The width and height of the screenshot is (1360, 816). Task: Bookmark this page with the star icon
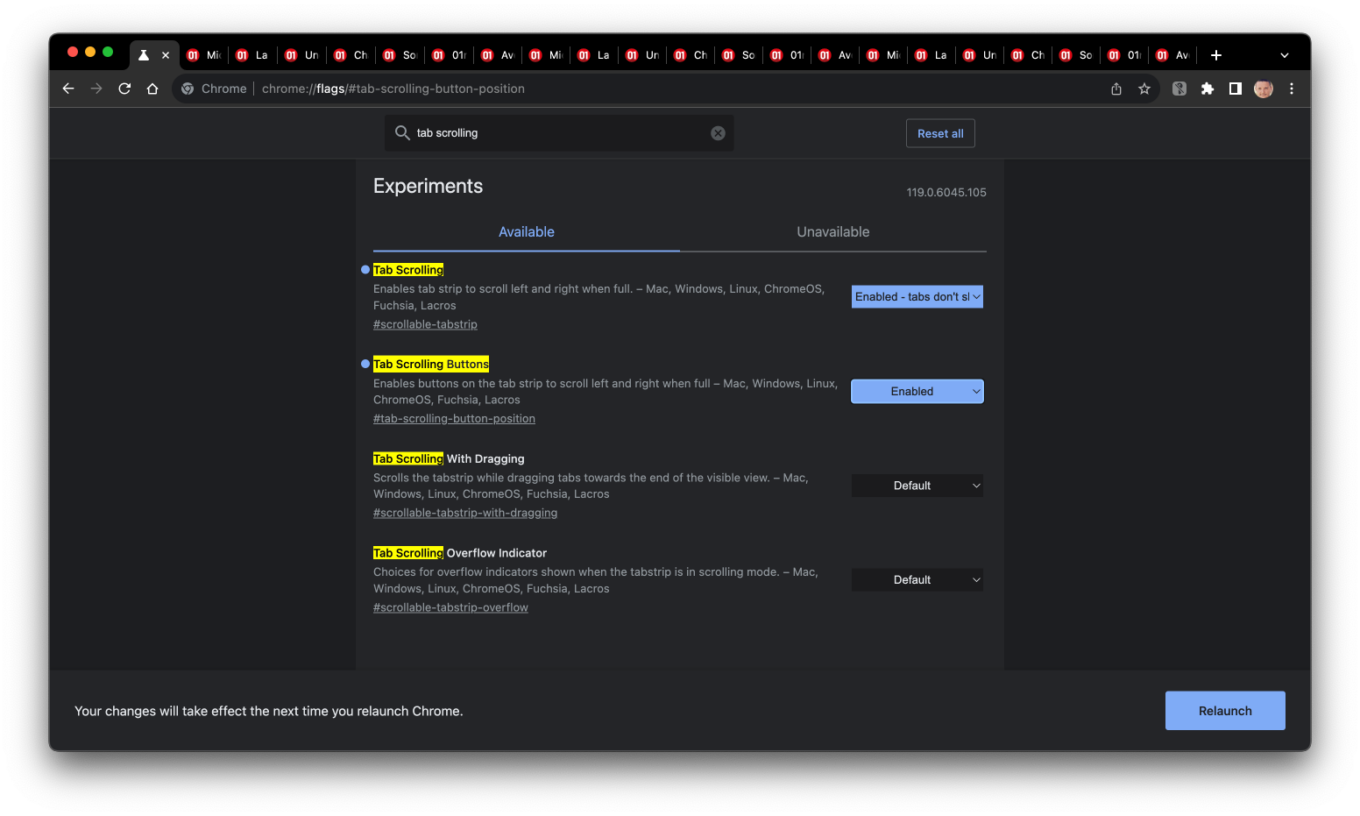pyautogui.click(x=1144, y=88)
